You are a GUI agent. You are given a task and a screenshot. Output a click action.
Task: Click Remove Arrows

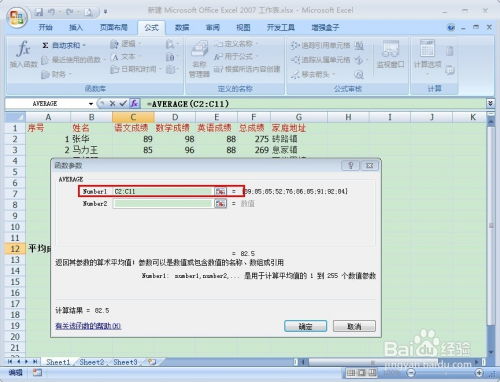[313, 74]
